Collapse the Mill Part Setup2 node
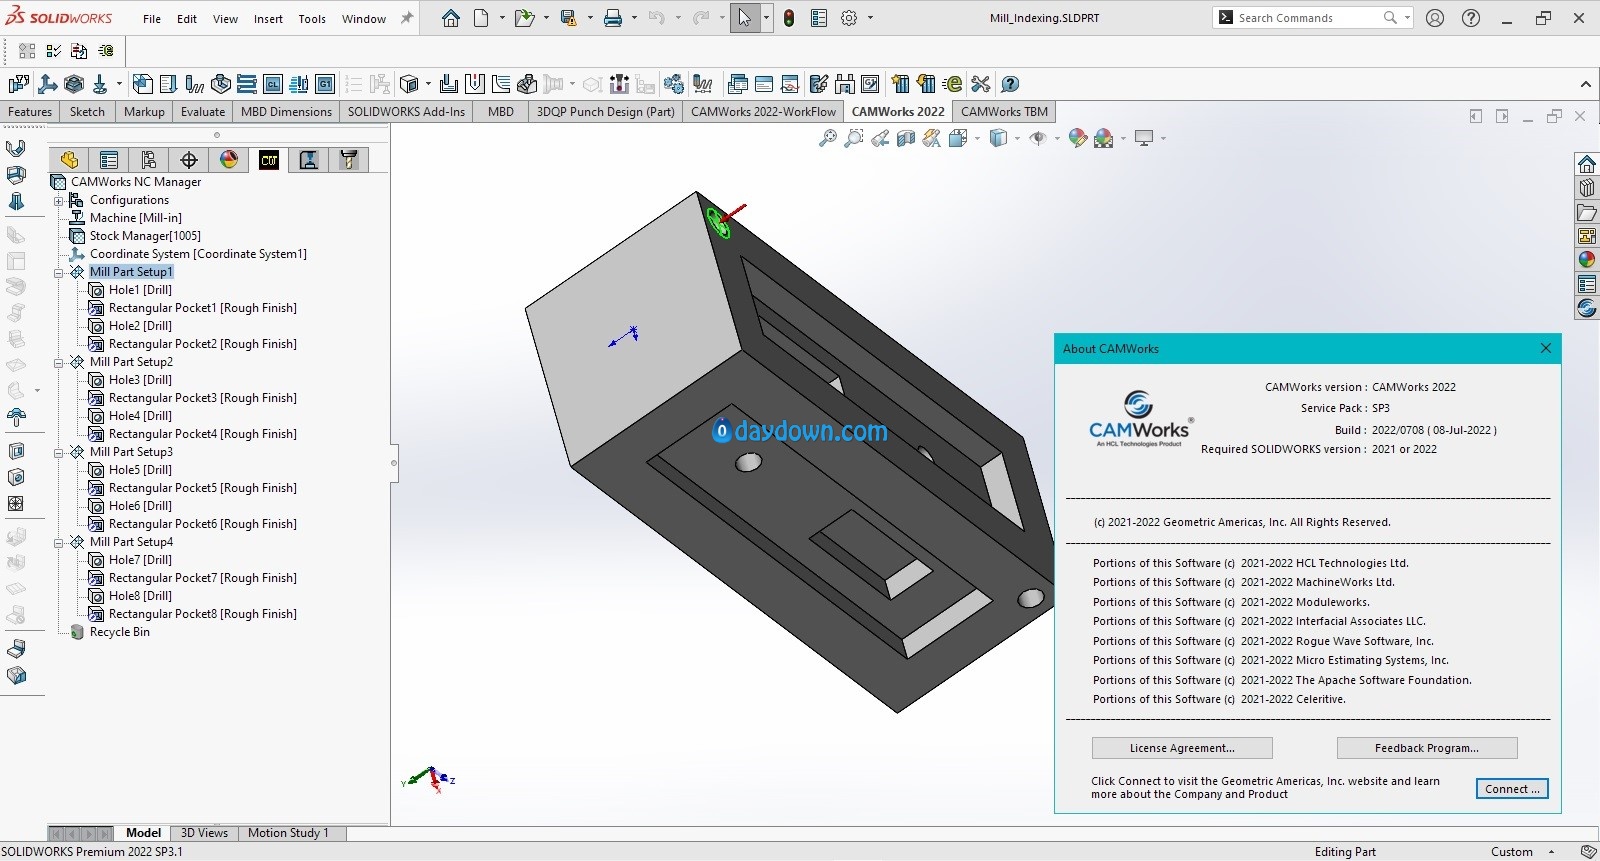The image size is (1600, 861). [58, 362]
